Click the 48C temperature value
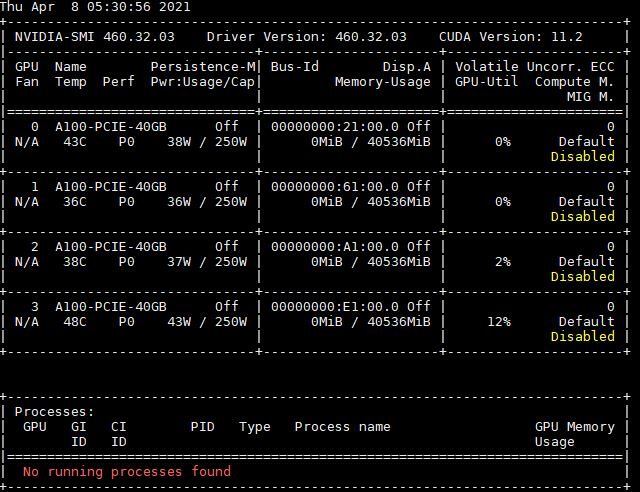This screenshot has width=640, height=492. pos(75,322)
